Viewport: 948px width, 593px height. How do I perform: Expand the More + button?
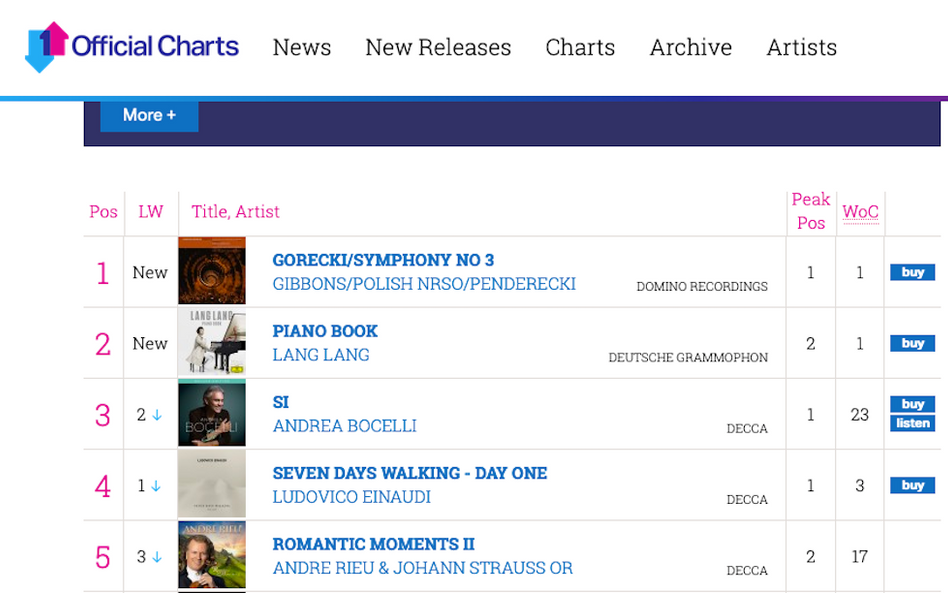coord(149,115)
